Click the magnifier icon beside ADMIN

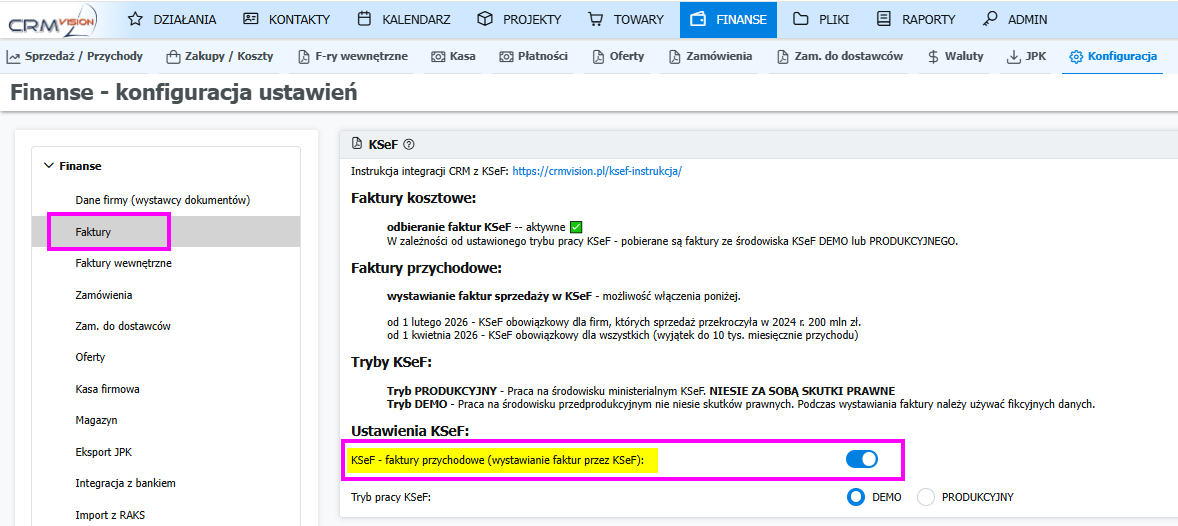point(990,20)
